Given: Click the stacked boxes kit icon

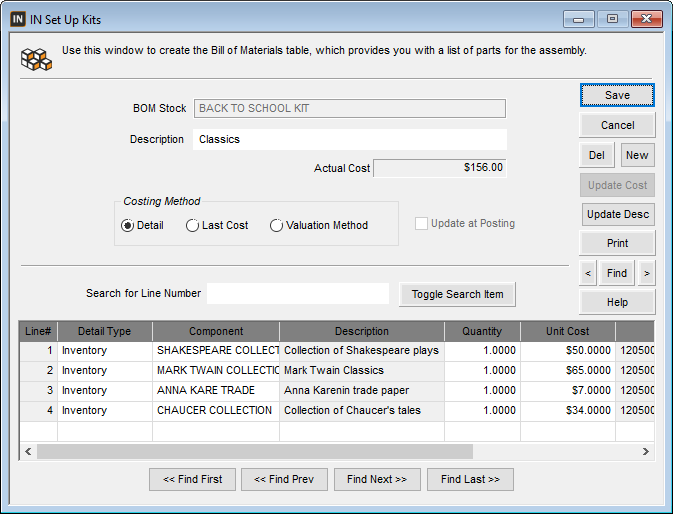Looking at the screenshot, I should [x=36, y=59].
